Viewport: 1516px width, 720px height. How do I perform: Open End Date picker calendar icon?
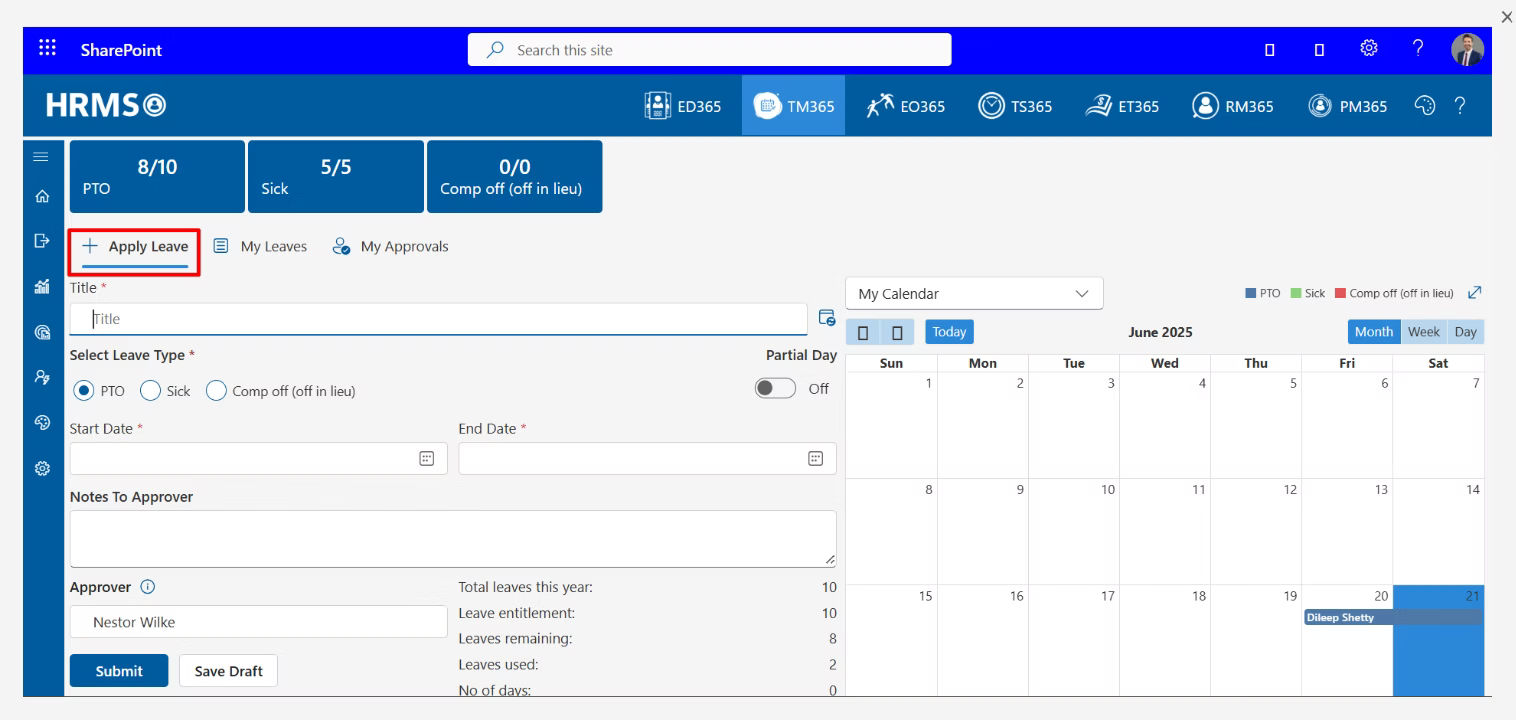tap(815, 458)
